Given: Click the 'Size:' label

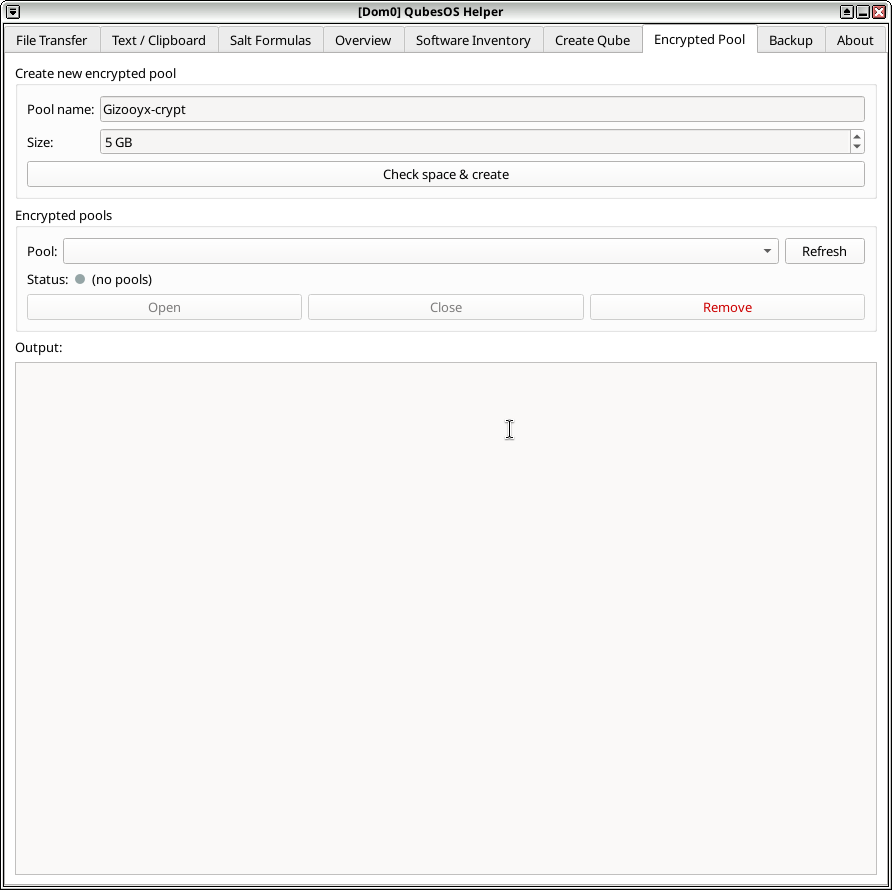Looking at the screenshot, I should (40, 142).
